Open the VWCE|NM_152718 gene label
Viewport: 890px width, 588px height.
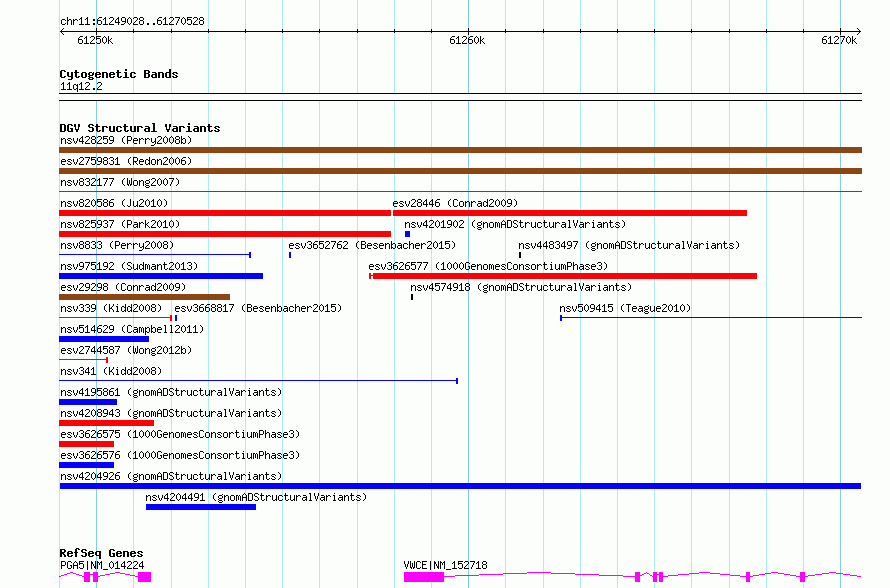pyautogui.click(x=446, y=565)
